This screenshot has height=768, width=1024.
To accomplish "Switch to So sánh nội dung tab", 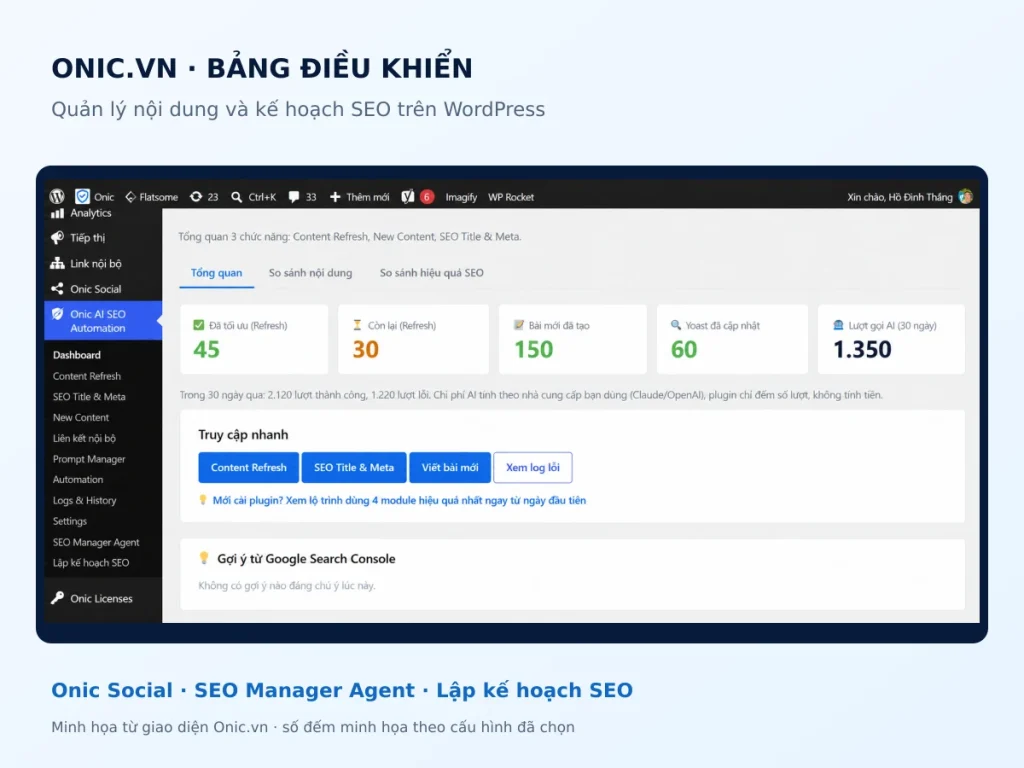I will pos(310,273).
